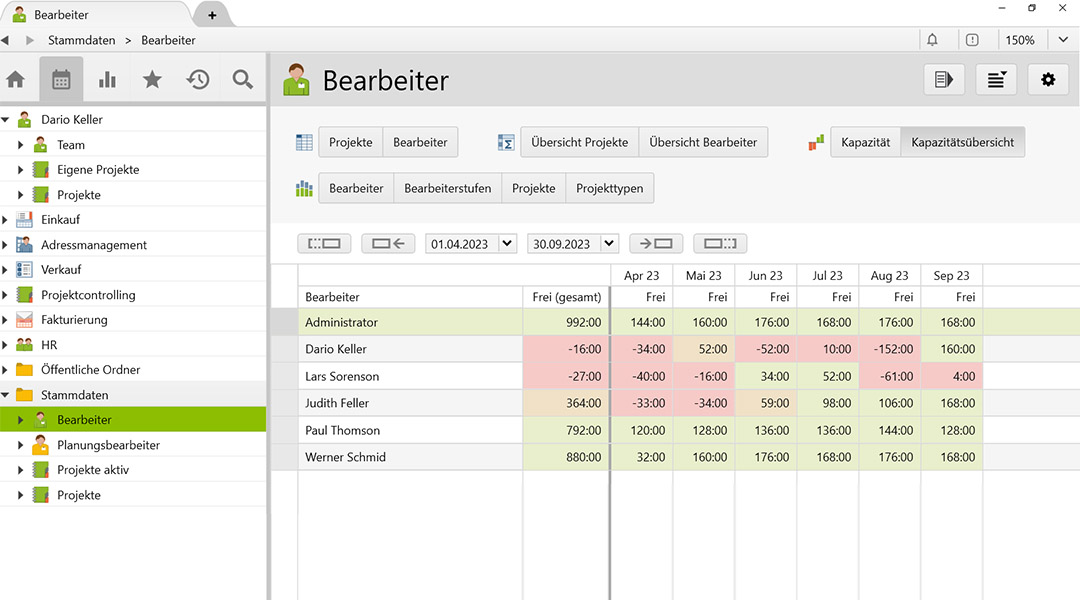Click the search magnifier icon
The image size is (1080, 600).
point(243,80)
